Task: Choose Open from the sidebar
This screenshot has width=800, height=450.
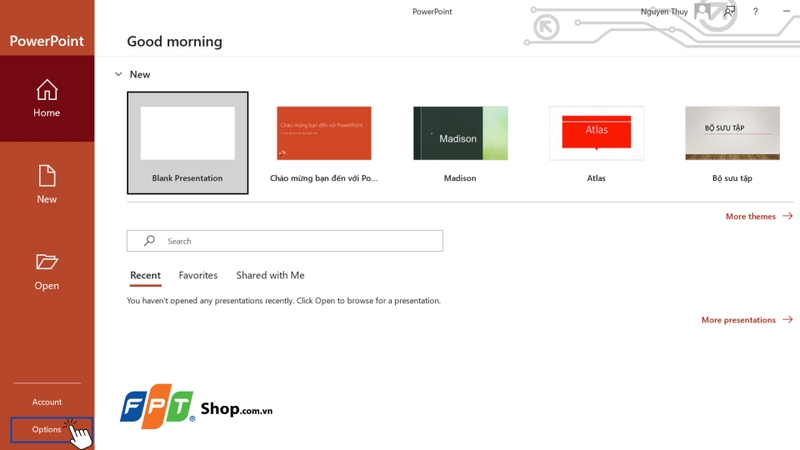Action: (x=47, y=271)
